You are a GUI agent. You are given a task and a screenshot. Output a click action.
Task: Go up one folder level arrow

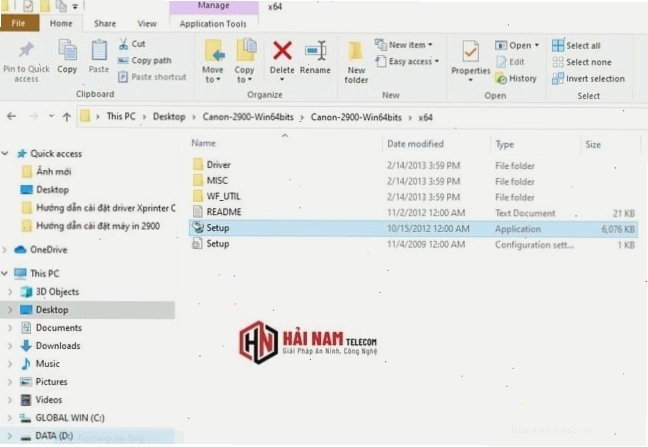coord(67,117)
